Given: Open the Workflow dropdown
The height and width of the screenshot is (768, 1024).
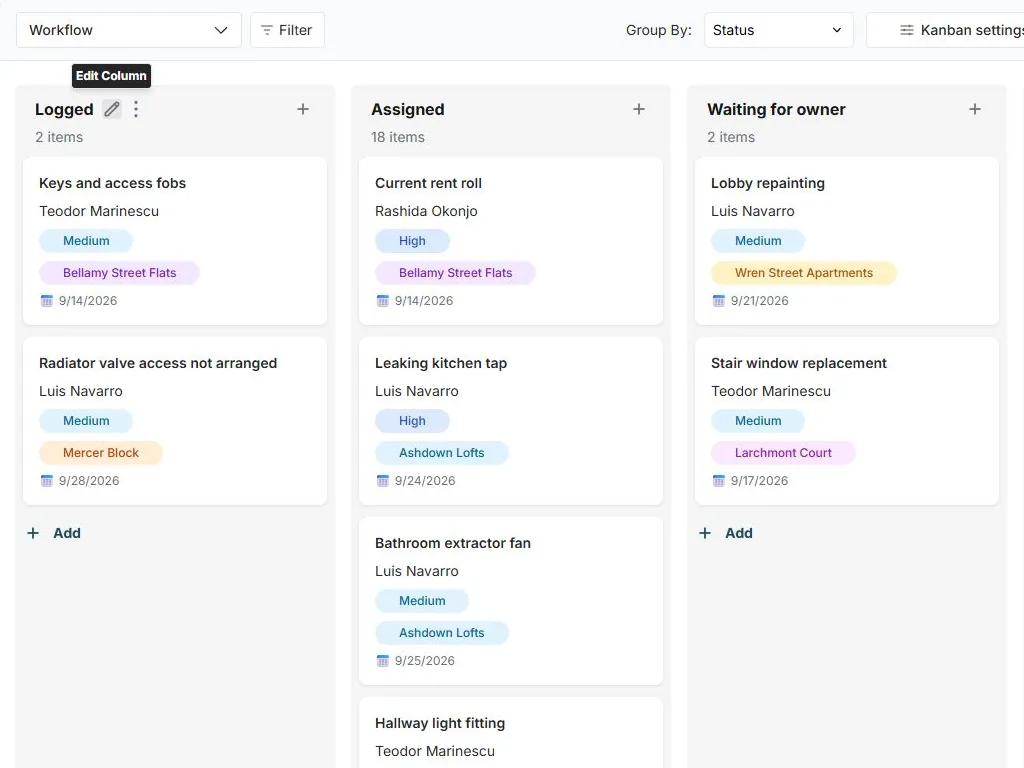Looking at the screenshot, I should [129, 30].
